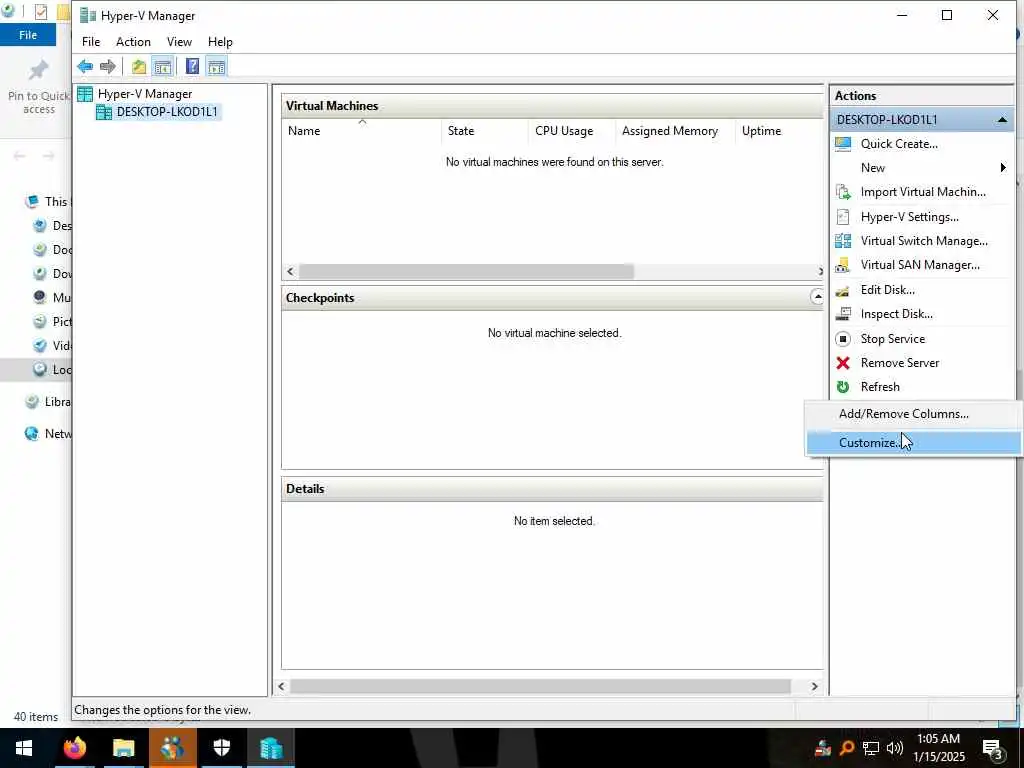This screenshot has width=1024, height=768.
Task: Open the File menu in Hyper-V Manager
Action: (x=91, y=42)
